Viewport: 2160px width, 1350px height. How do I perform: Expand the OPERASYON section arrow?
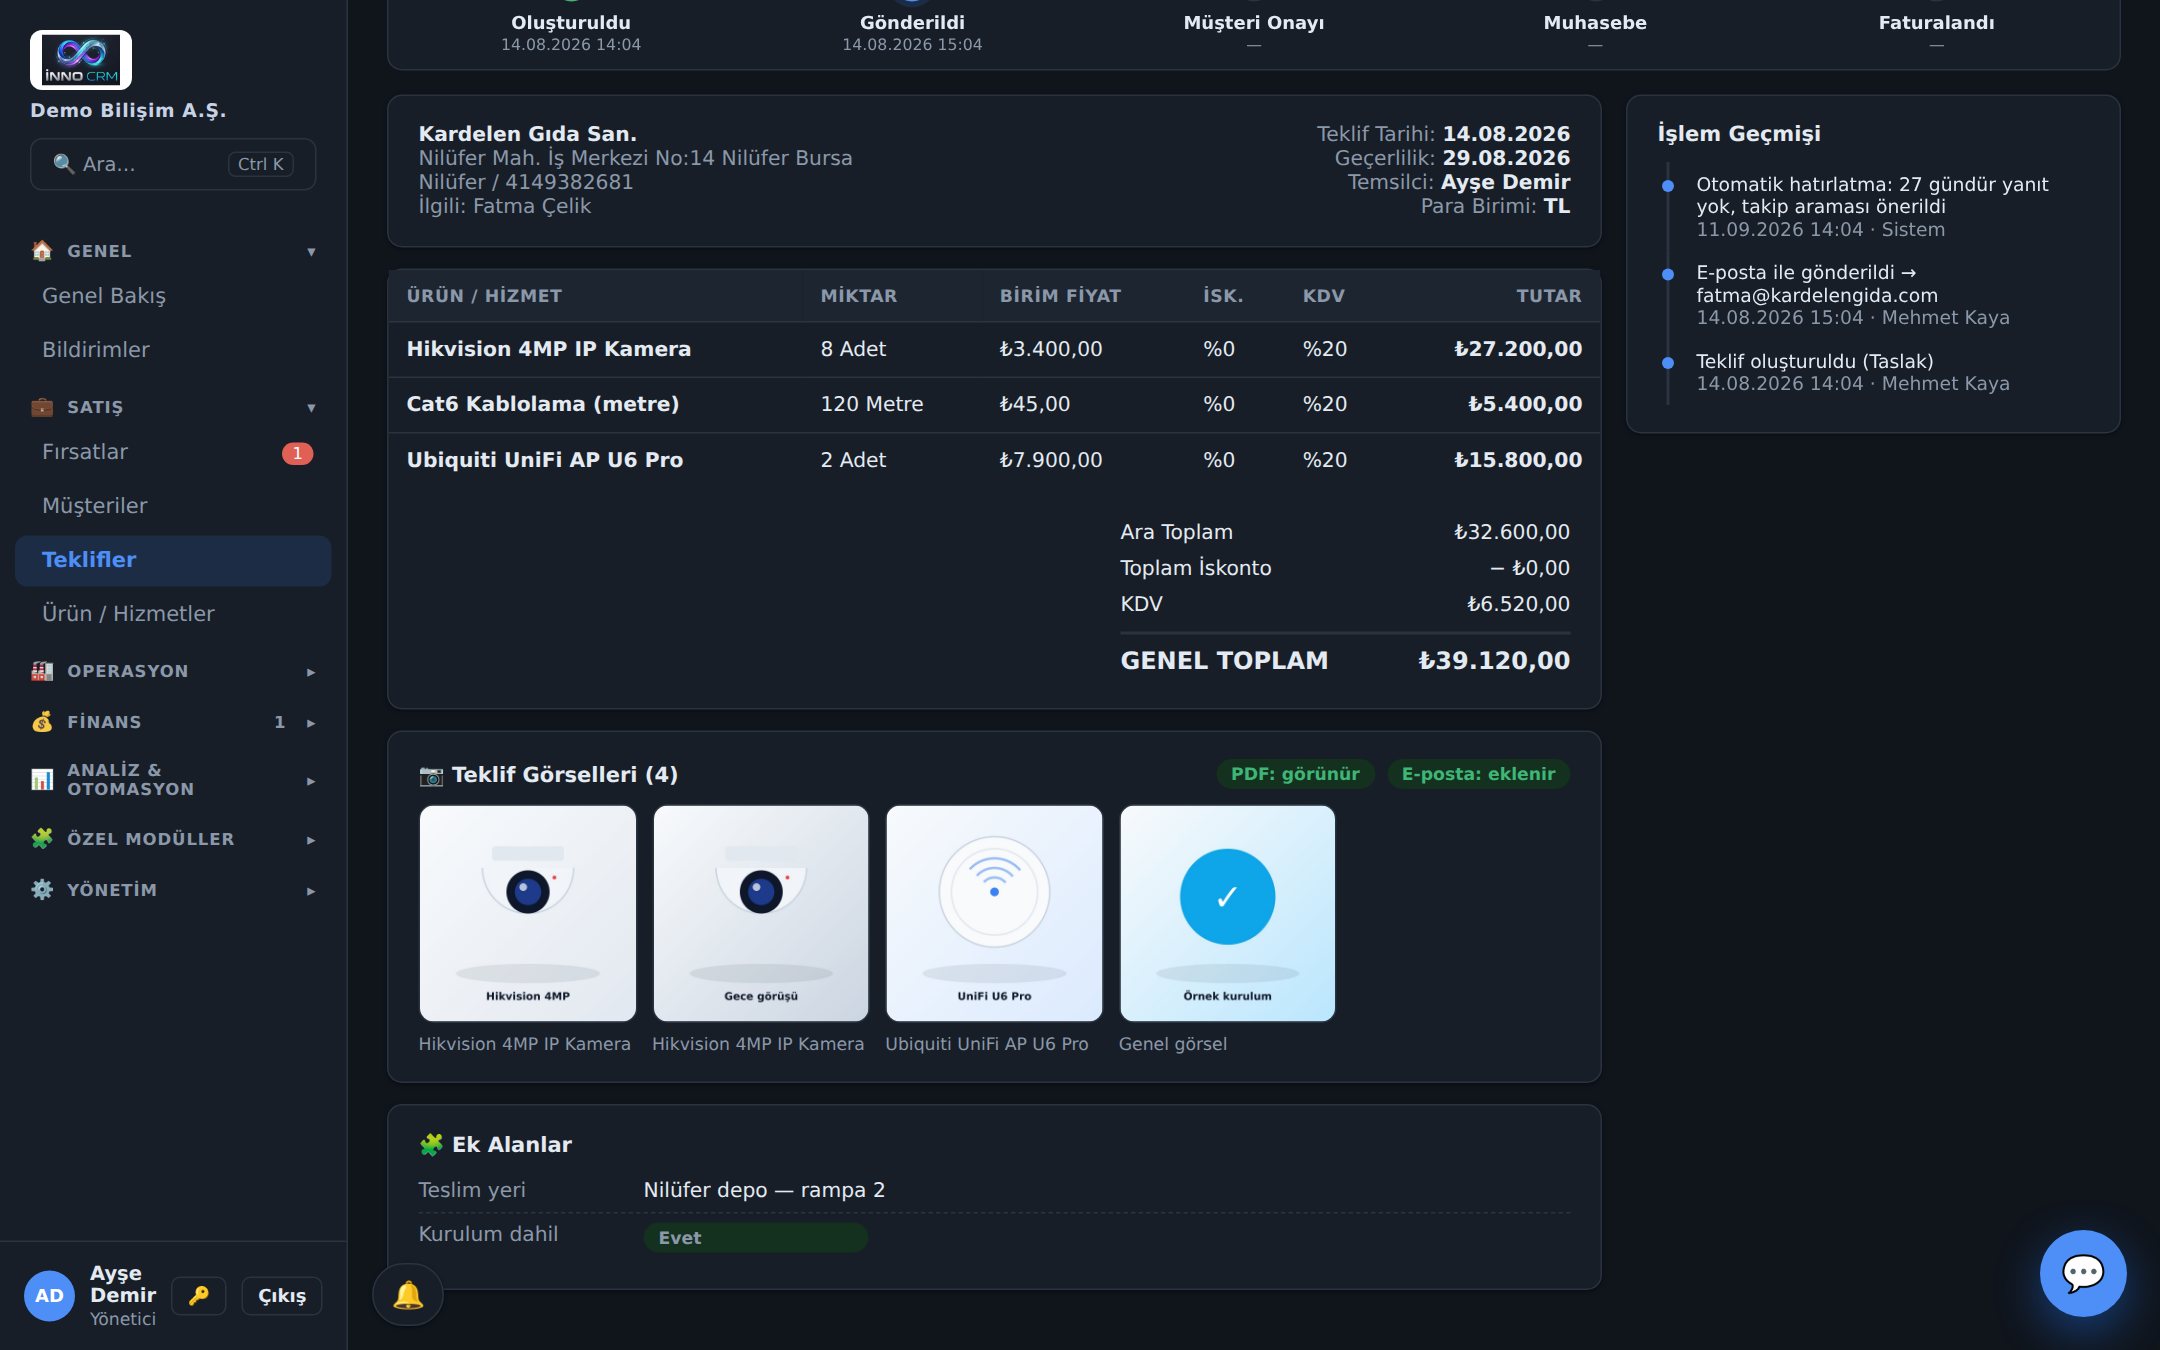[311, 672]
